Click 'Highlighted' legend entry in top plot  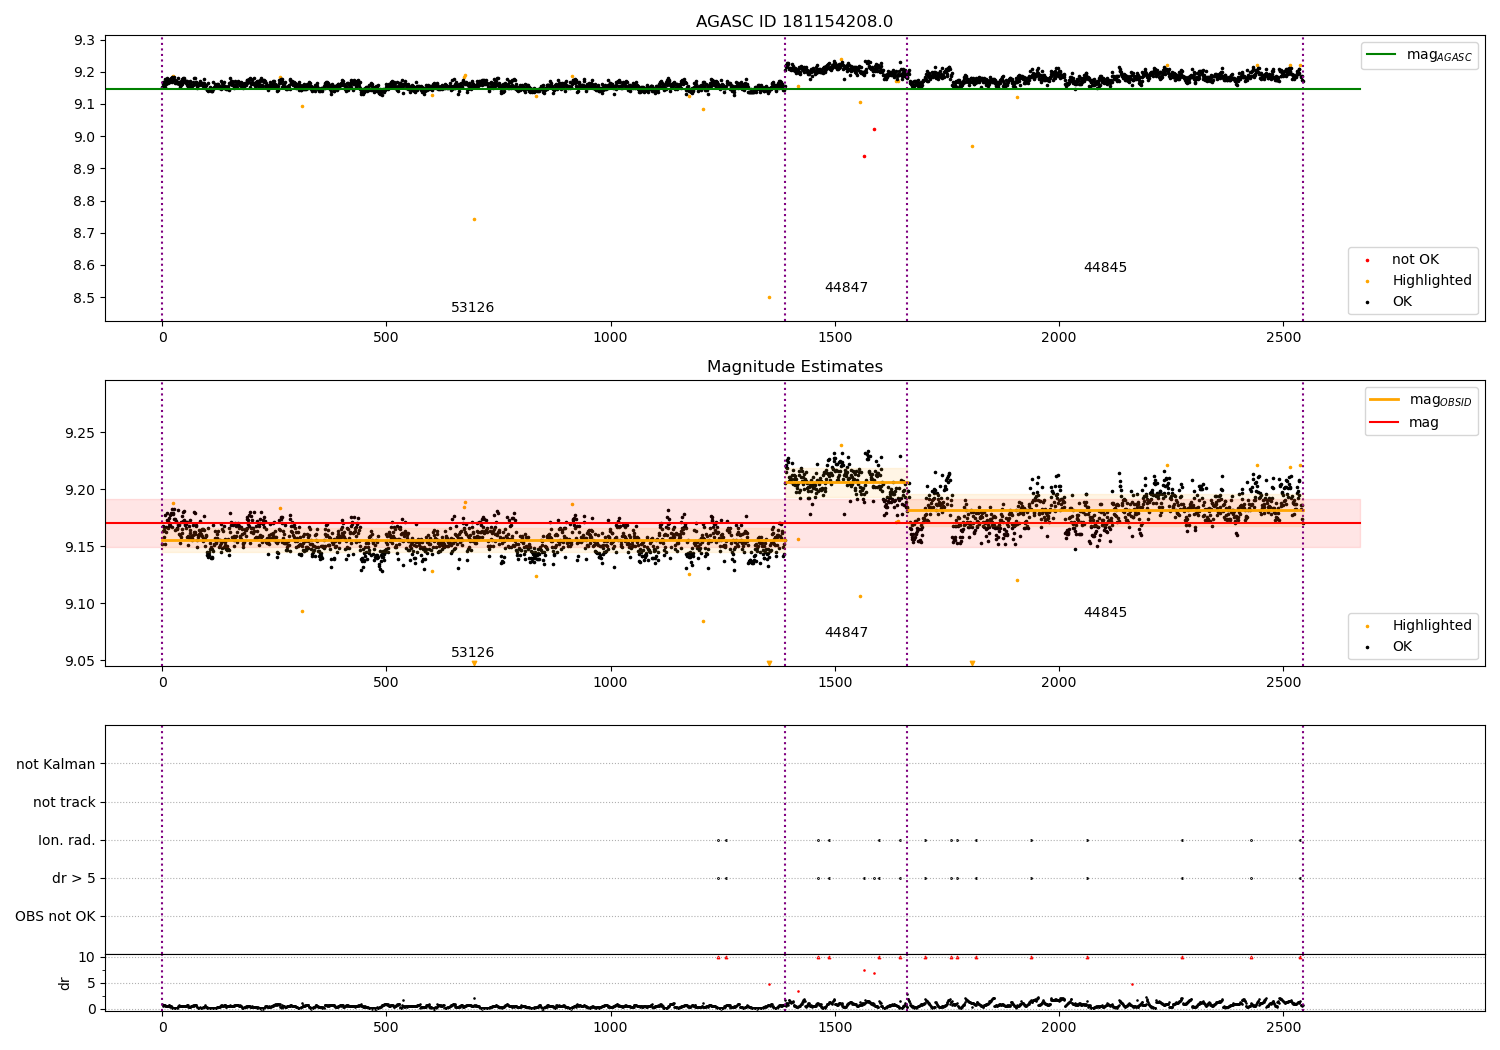1431,281
